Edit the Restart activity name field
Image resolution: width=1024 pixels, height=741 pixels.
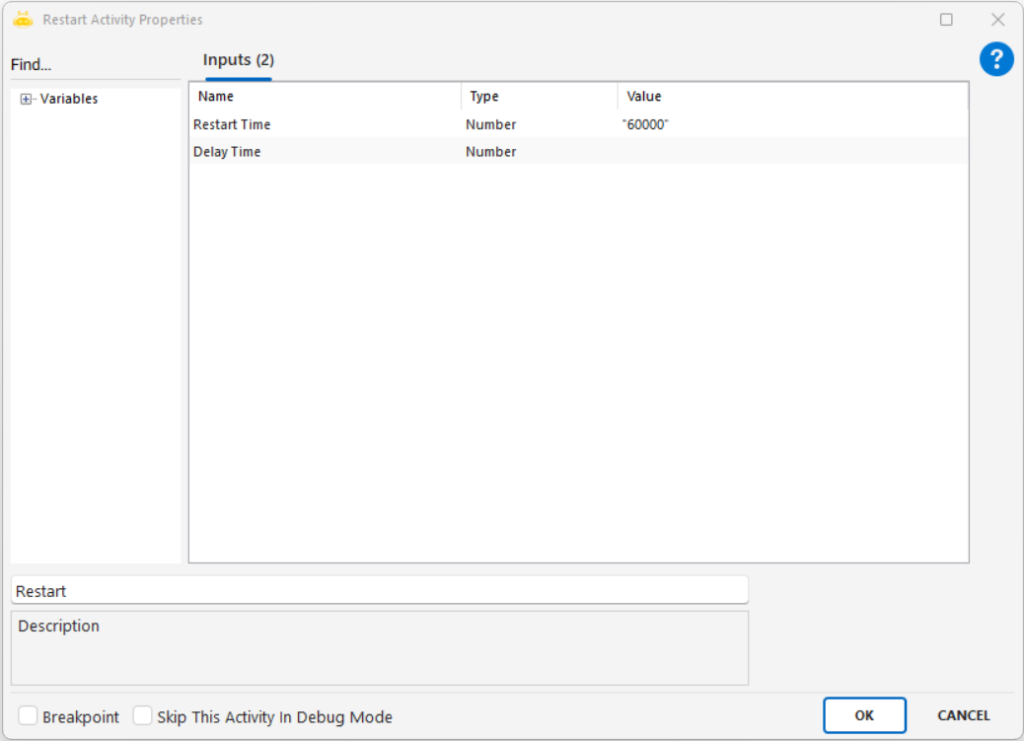[379, 591]
